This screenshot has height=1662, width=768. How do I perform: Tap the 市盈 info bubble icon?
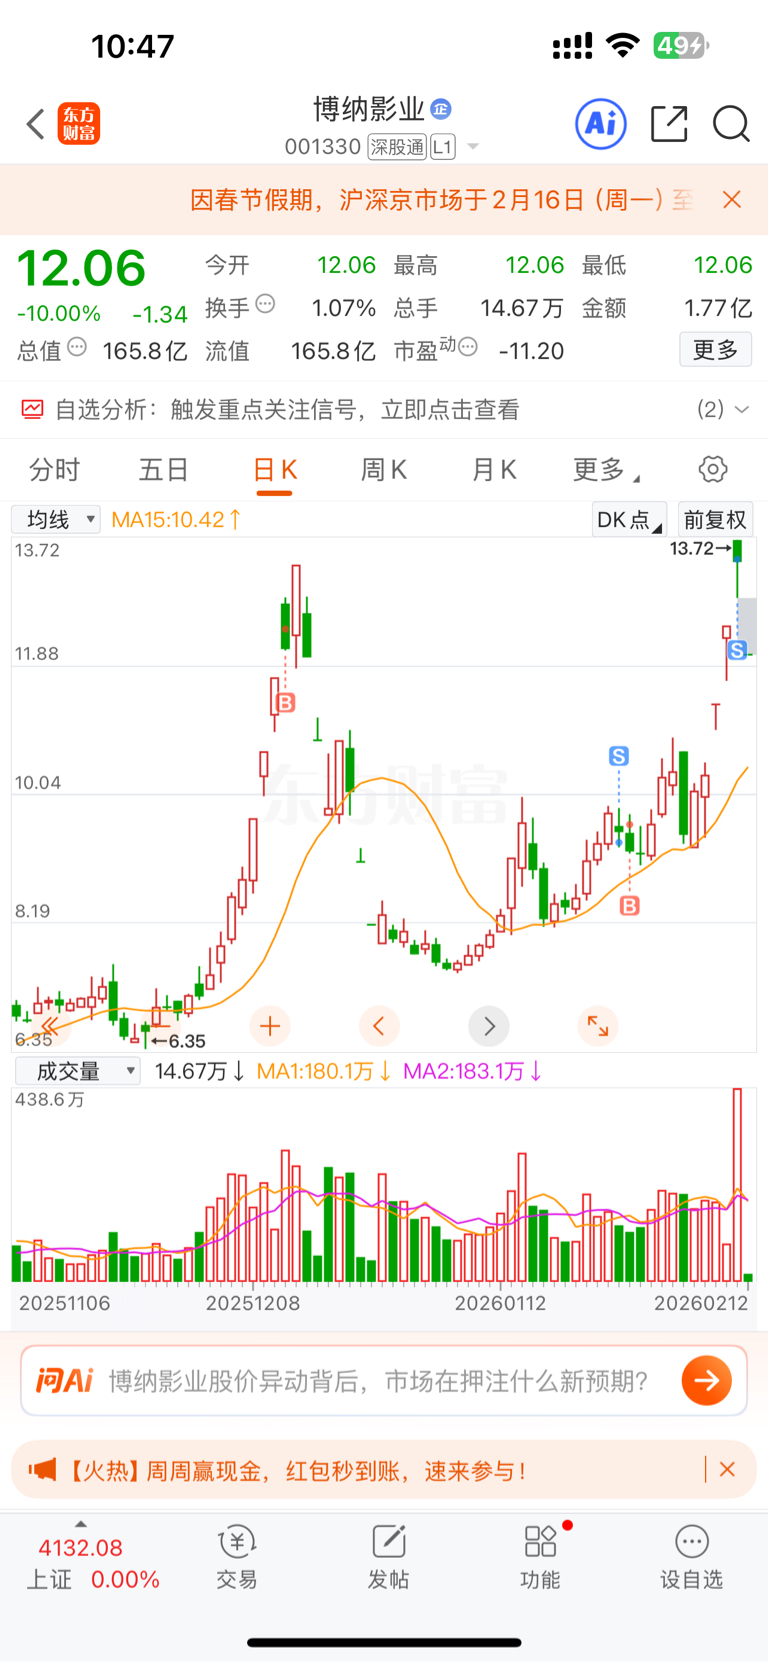467,347
